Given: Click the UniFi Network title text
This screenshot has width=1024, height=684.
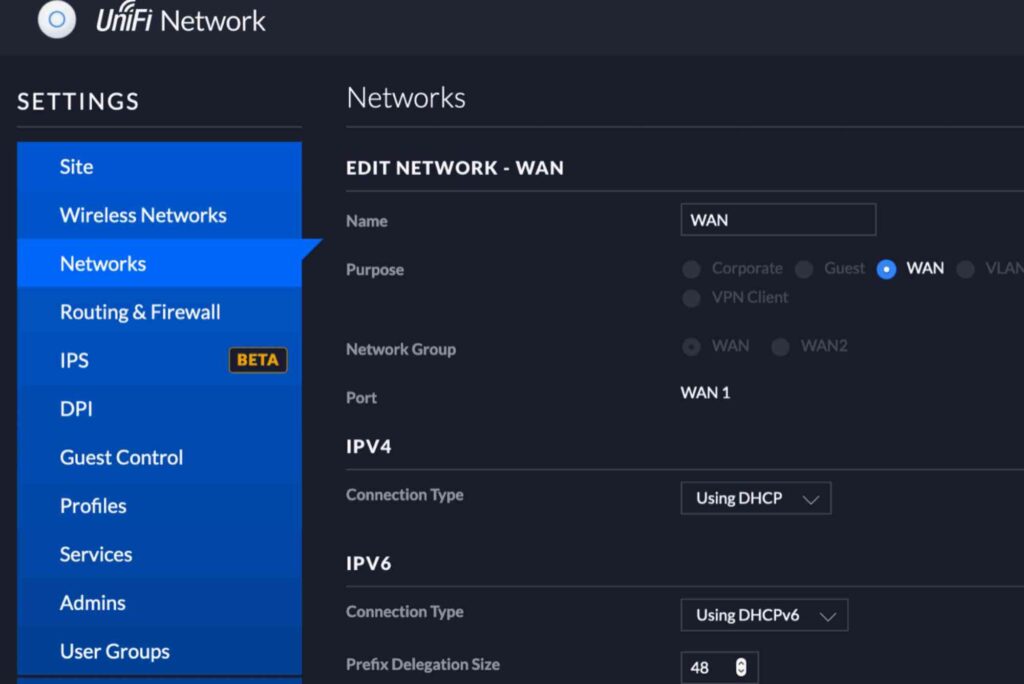Looking at the screenshot, I should (x=181, y=20).
